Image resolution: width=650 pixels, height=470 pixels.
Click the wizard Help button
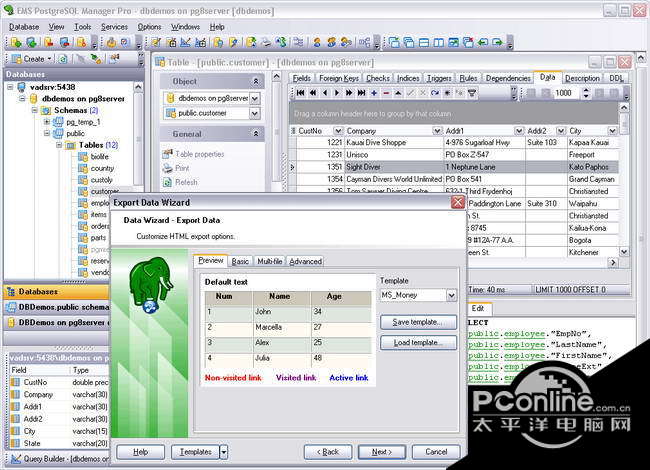[x=141, y=452]
